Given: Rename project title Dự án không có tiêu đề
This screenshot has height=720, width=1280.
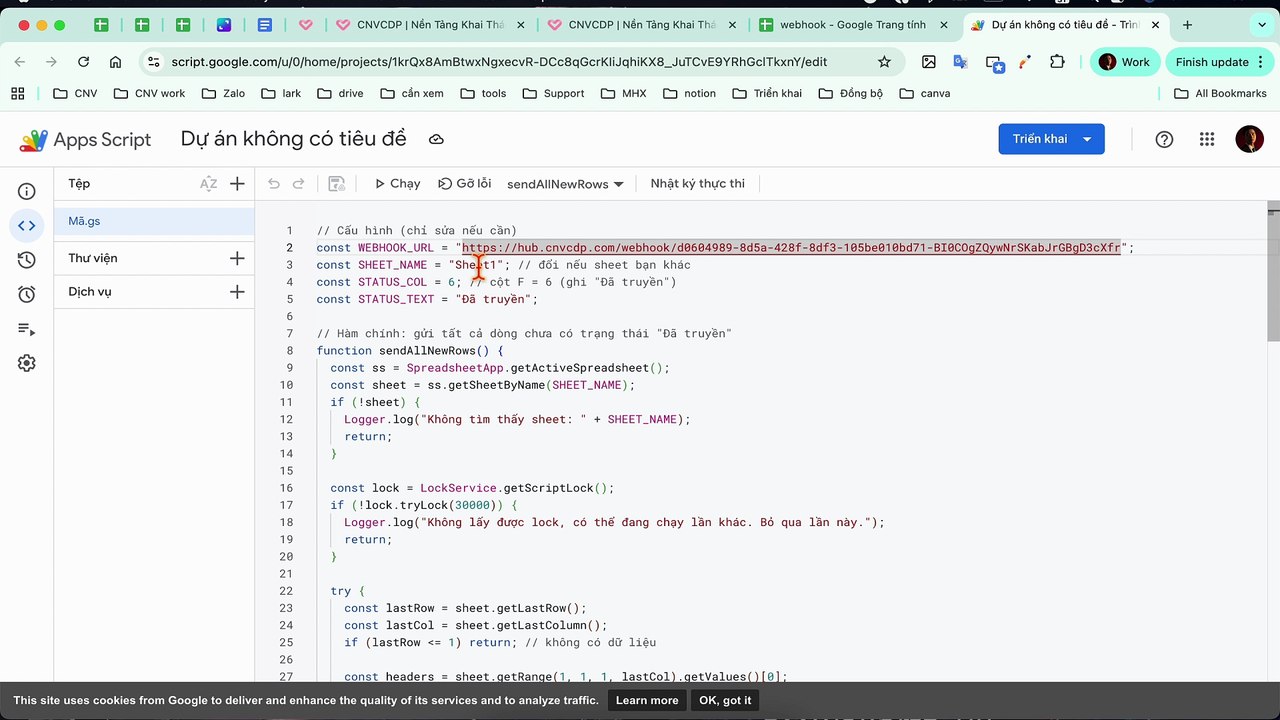Looking at the screenshot, I should [293, 139].
